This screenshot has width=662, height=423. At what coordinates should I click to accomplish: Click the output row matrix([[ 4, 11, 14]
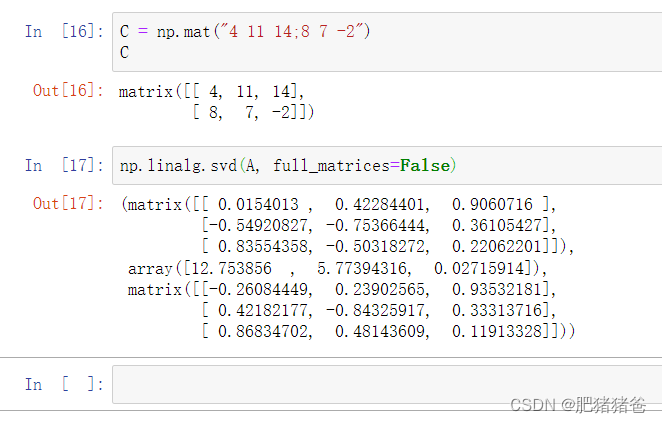212,92
